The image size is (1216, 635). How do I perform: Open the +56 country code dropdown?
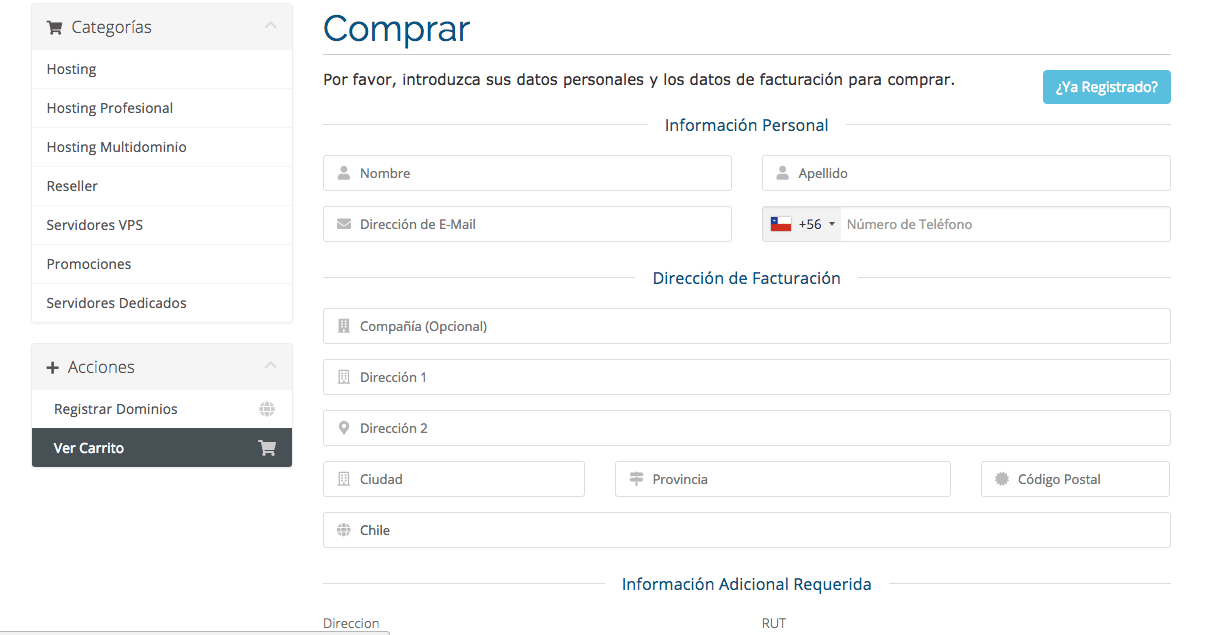point(802,224)
